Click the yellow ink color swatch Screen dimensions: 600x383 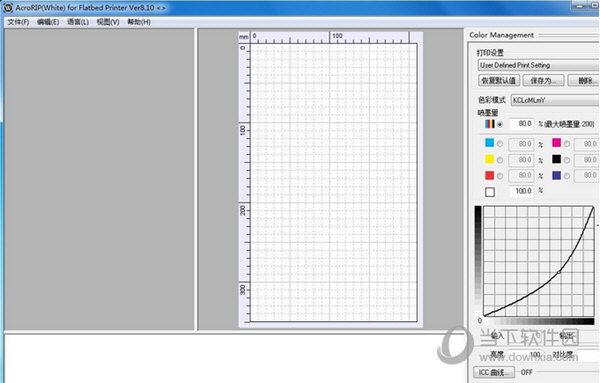tap(489, 159)
